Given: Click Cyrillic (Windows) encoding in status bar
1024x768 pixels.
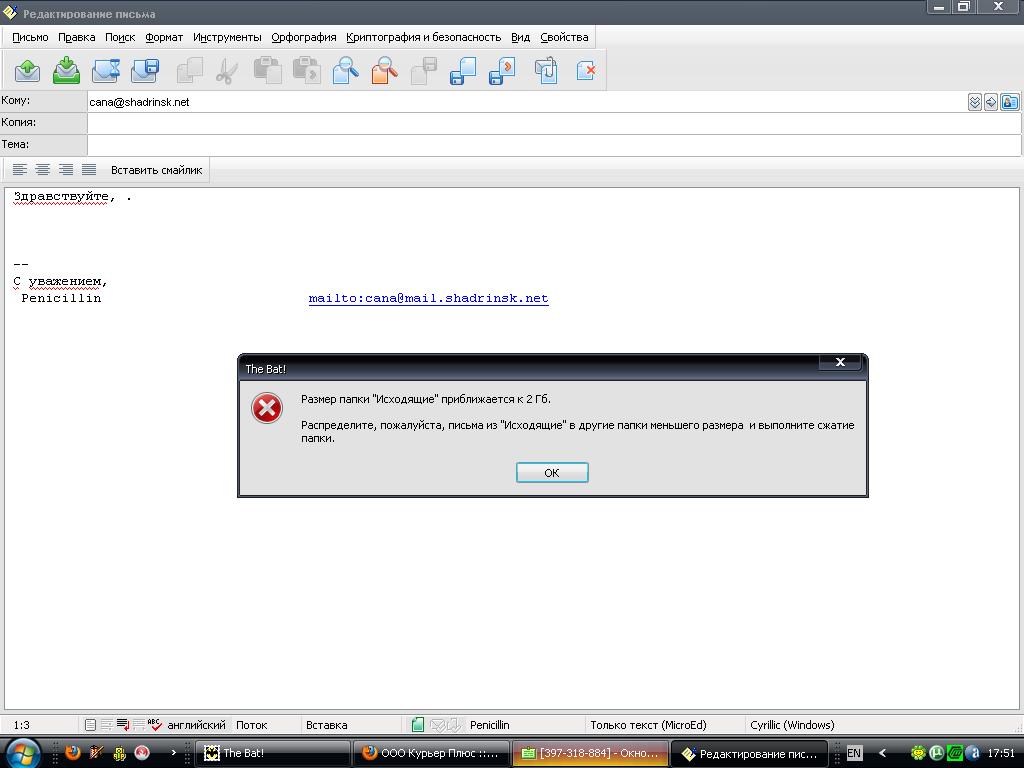Looking at the screenshot, I should 792,725.
